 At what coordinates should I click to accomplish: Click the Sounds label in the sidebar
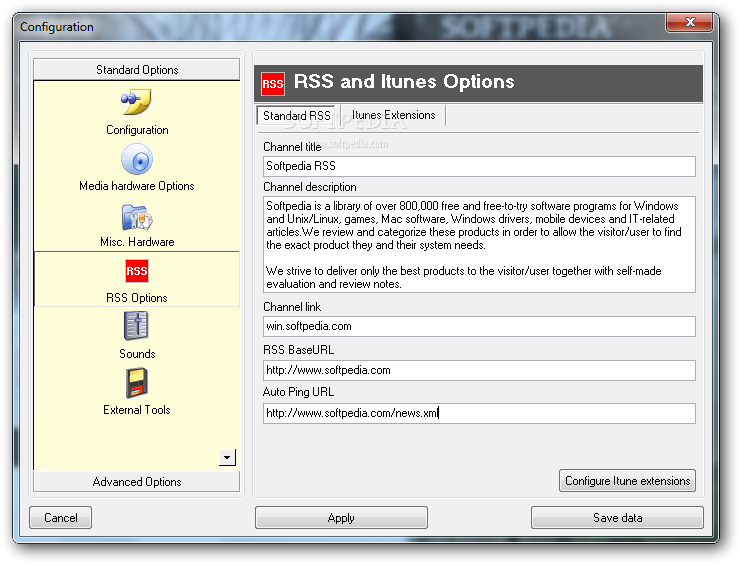click(x=137, y=354)
